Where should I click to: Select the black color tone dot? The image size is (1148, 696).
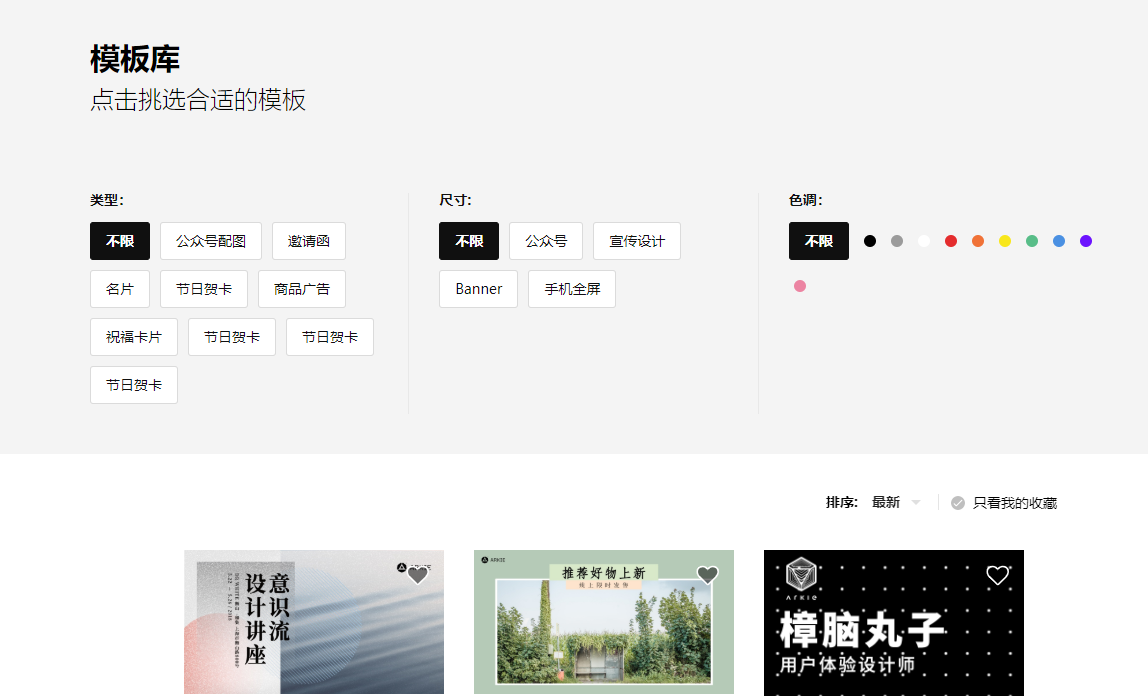[x=870, y=241]
